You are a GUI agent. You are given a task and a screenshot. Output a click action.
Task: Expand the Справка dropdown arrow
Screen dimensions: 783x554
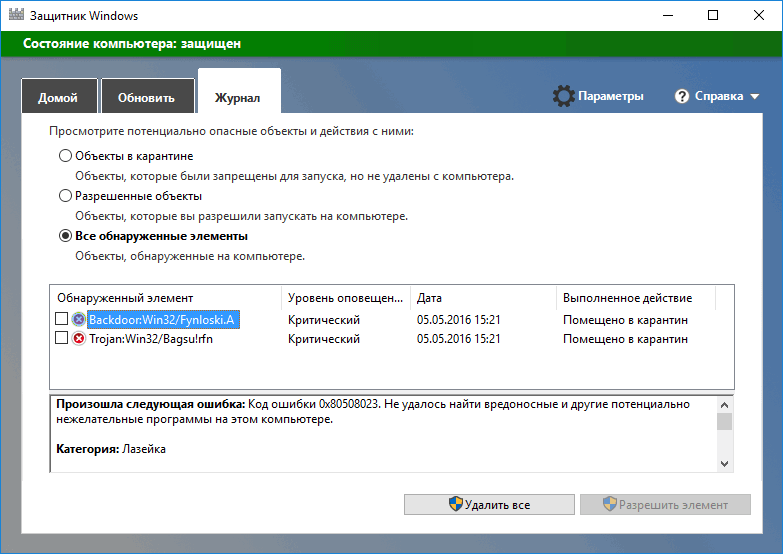point(755,96)
